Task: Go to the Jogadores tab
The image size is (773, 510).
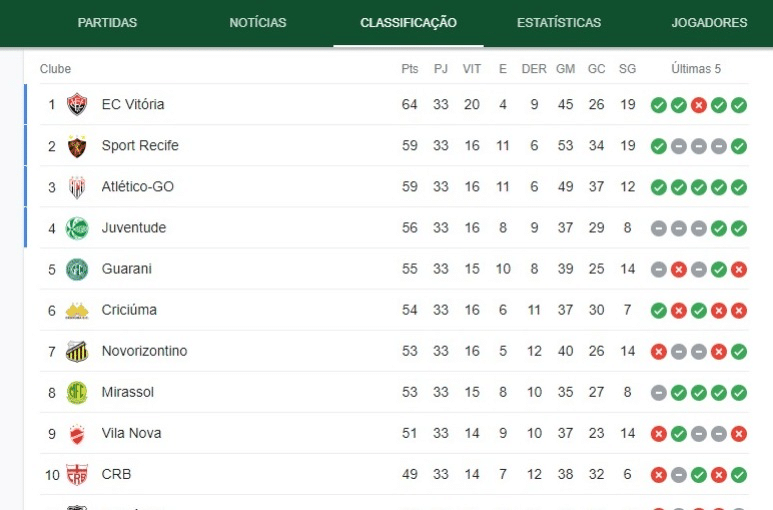Action: coord(709,23)
